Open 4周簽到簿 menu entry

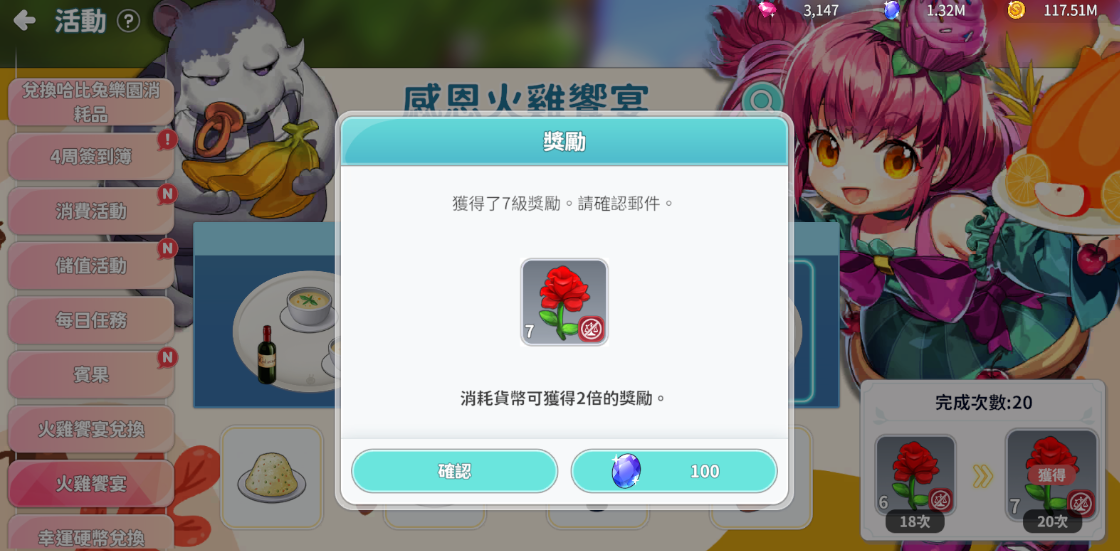(91, 157)
